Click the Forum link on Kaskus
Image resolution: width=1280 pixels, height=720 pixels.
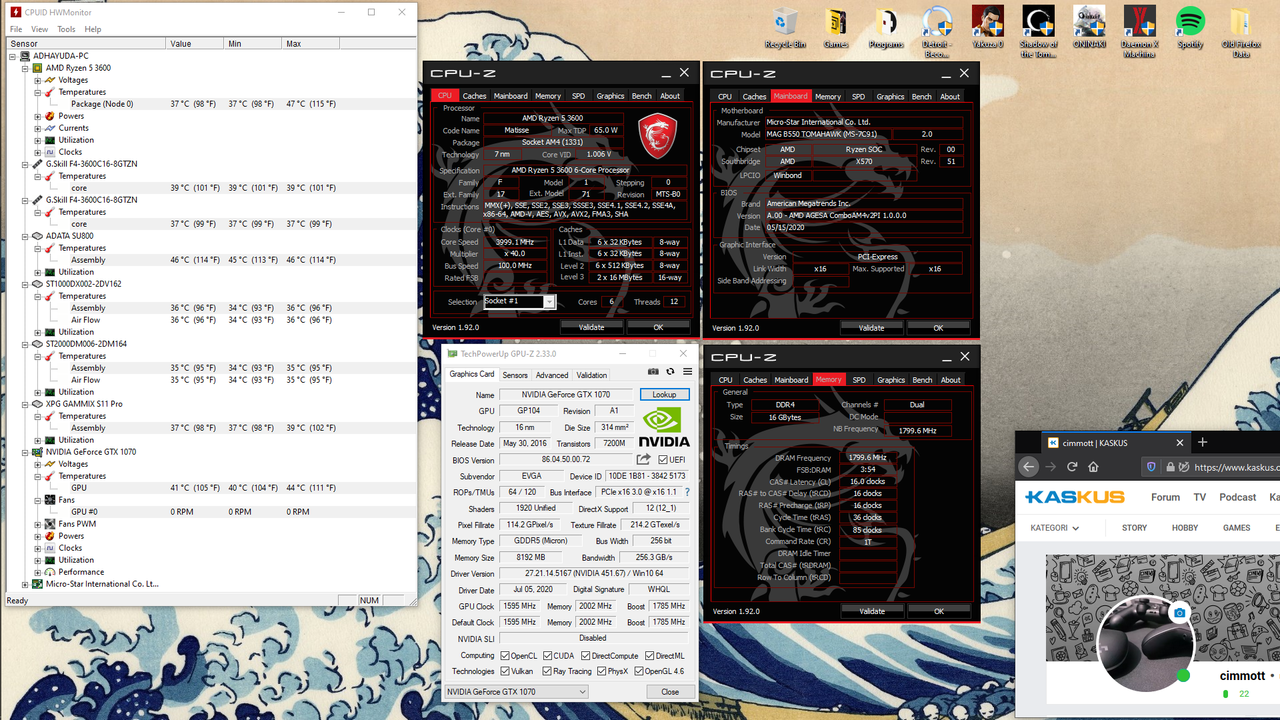tap(1165, 497)
